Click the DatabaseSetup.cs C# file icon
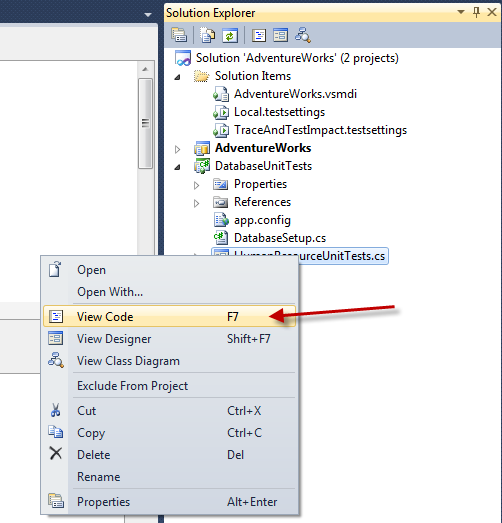The height and width of the screenshot is (523, 502). 221,238
